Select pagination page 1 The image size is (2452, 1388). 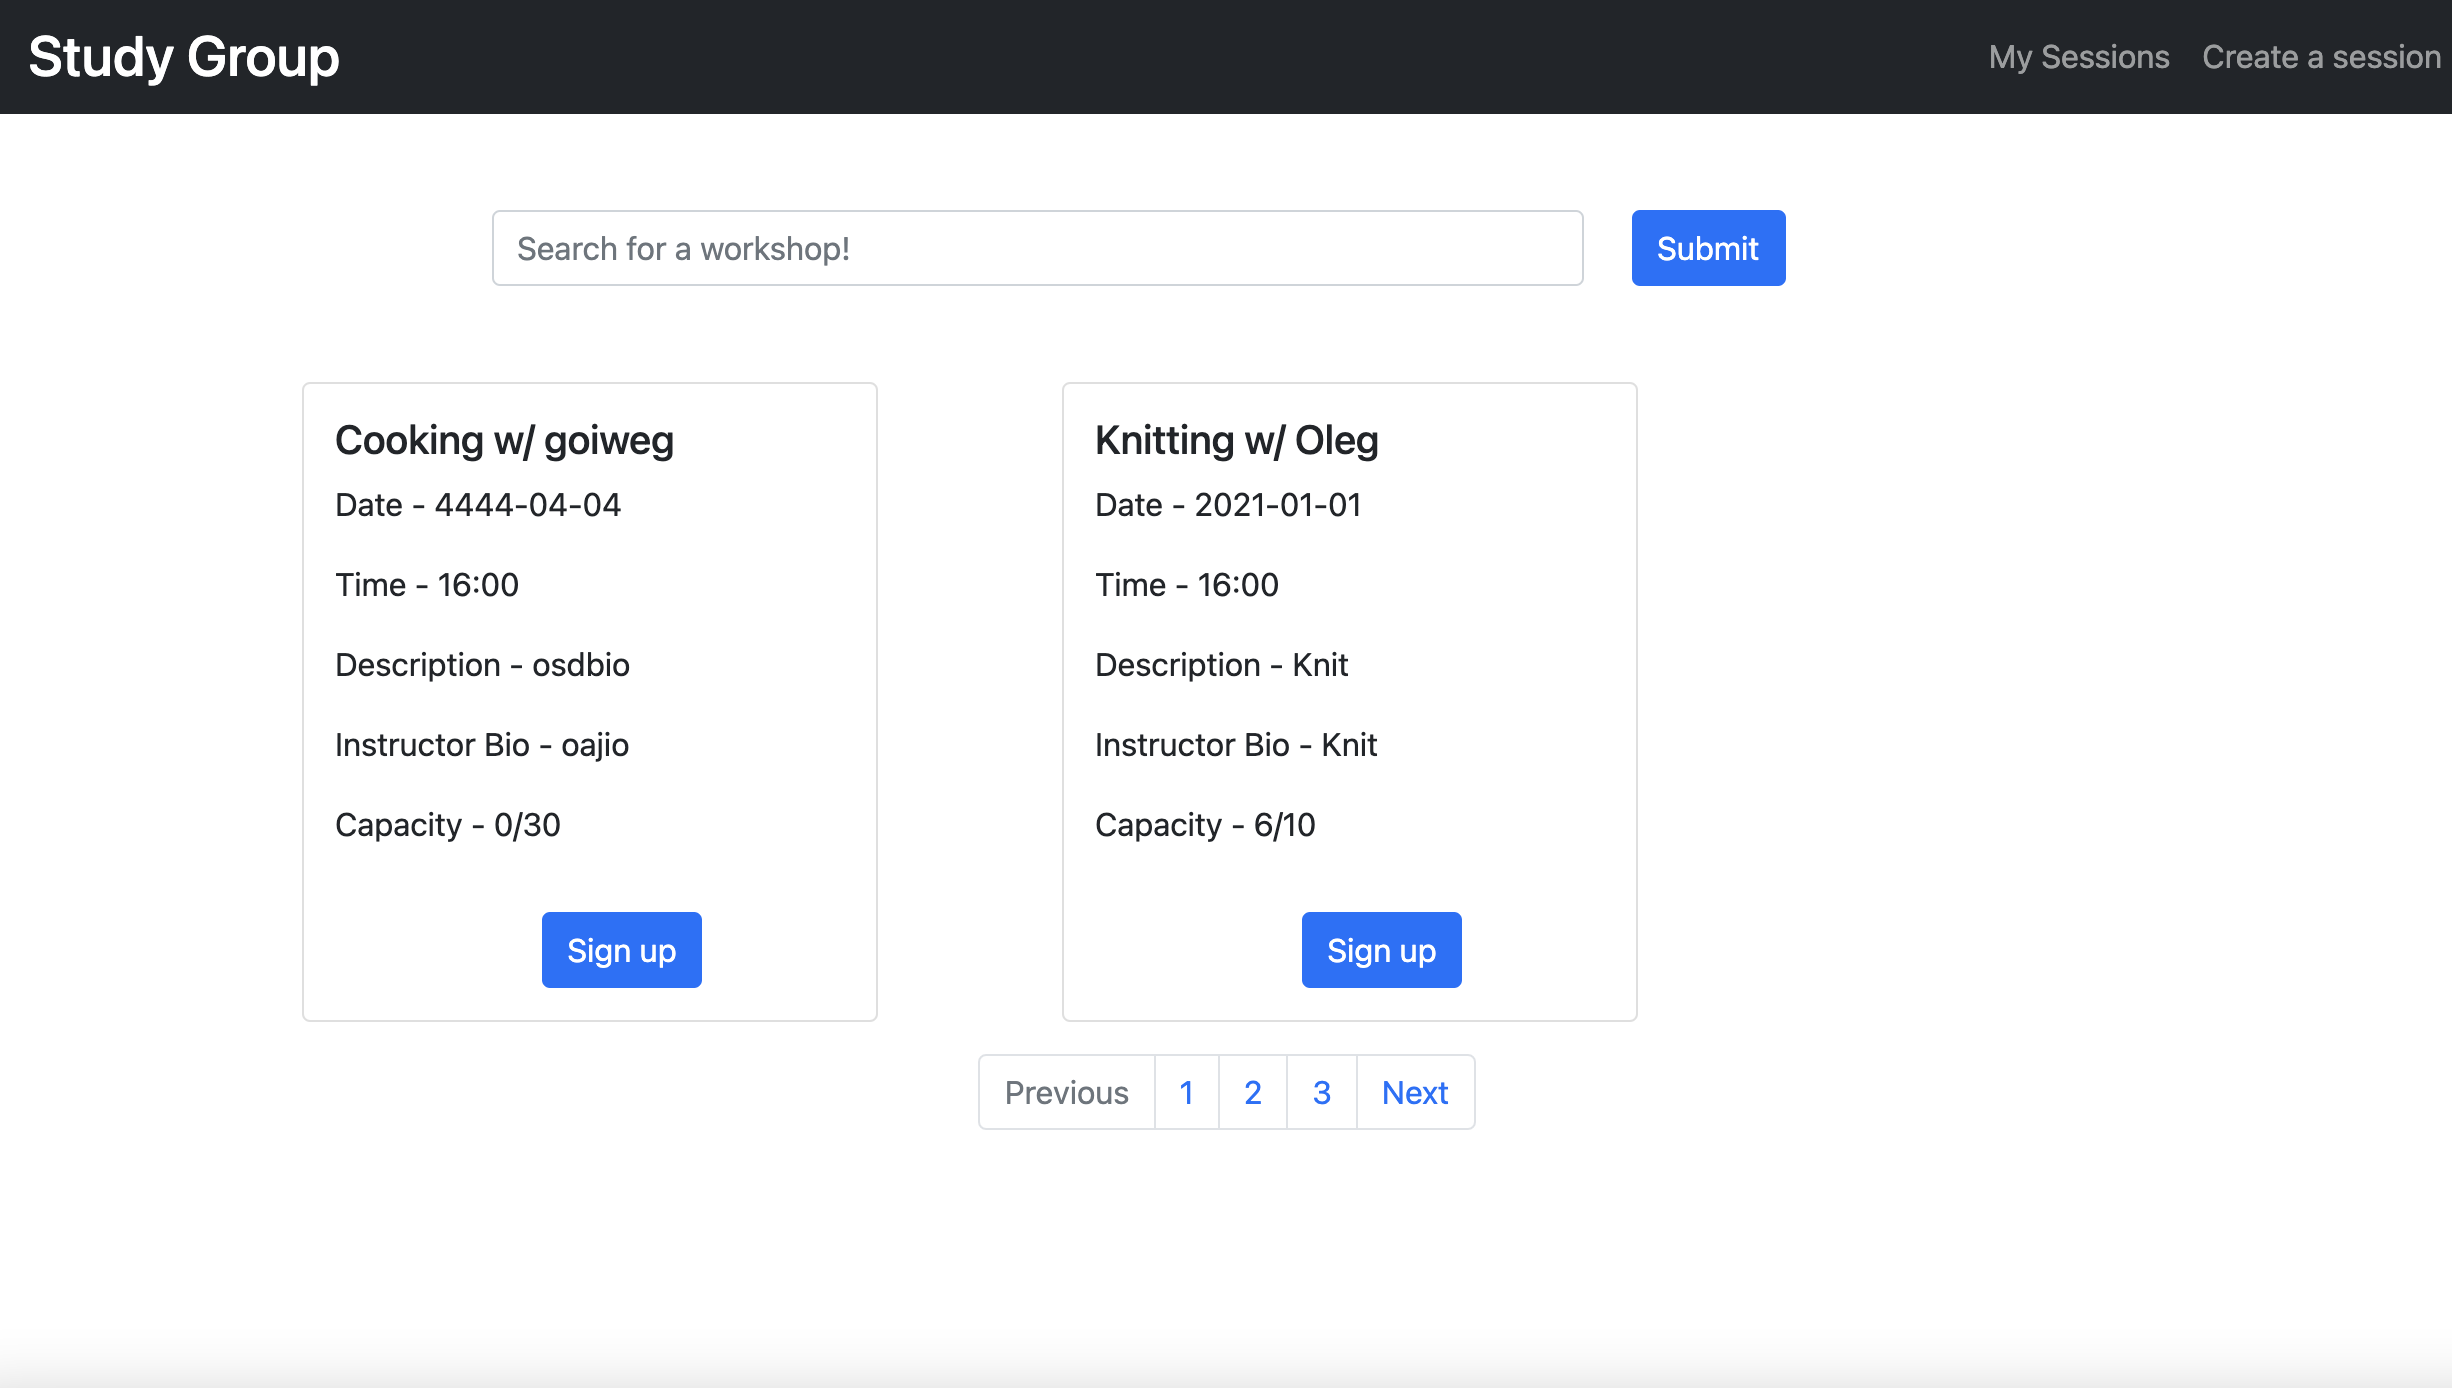coord(1186,1092)
